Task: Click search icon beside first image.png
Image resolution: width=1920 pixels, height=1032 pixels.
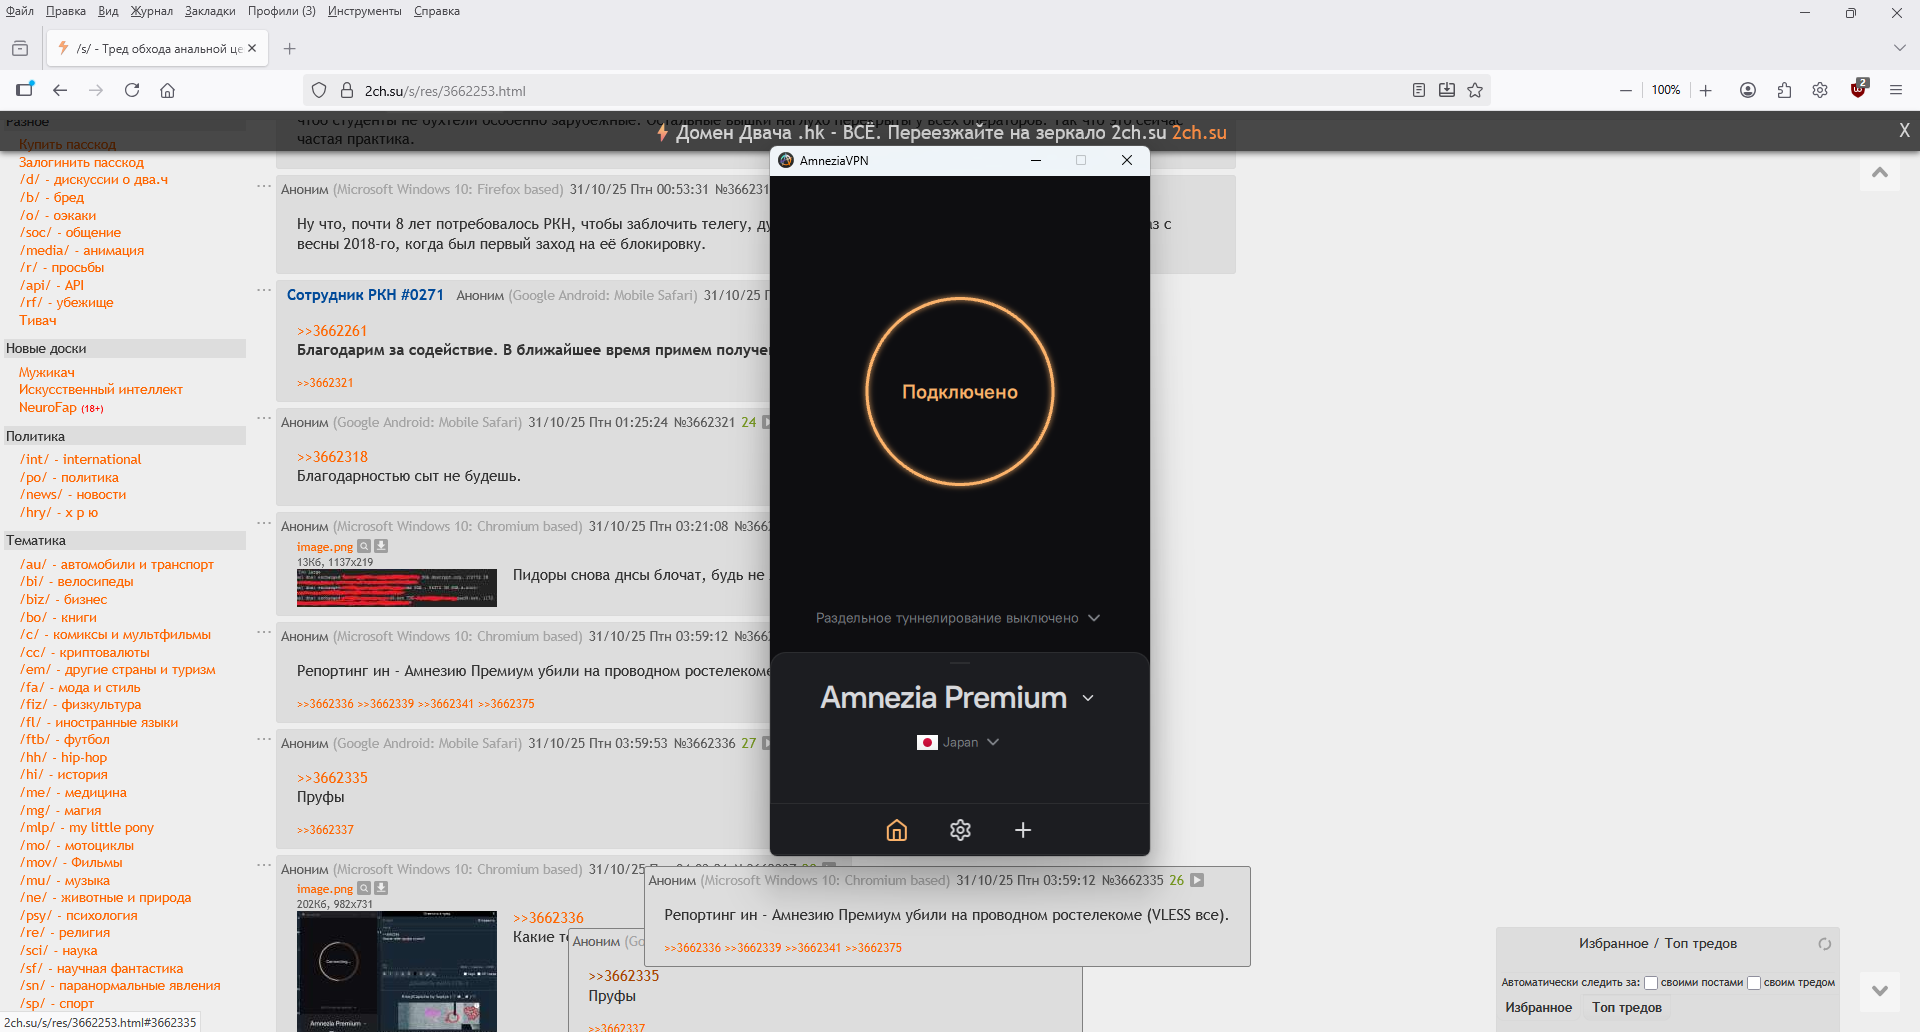Action: [364, 546]
